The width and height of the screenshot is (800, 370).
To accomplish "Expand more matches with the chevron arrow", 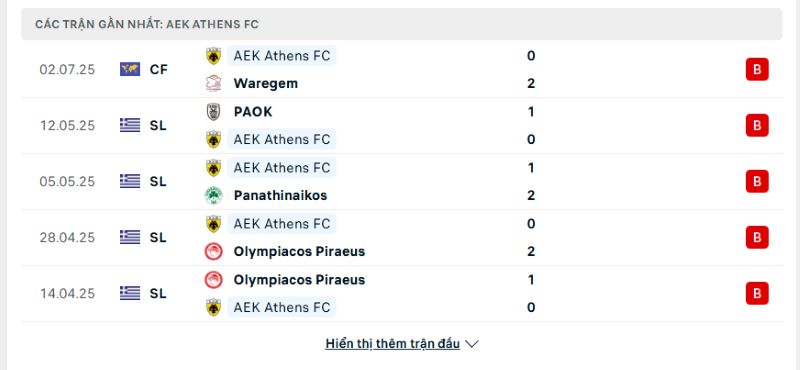I will [472, 344].
